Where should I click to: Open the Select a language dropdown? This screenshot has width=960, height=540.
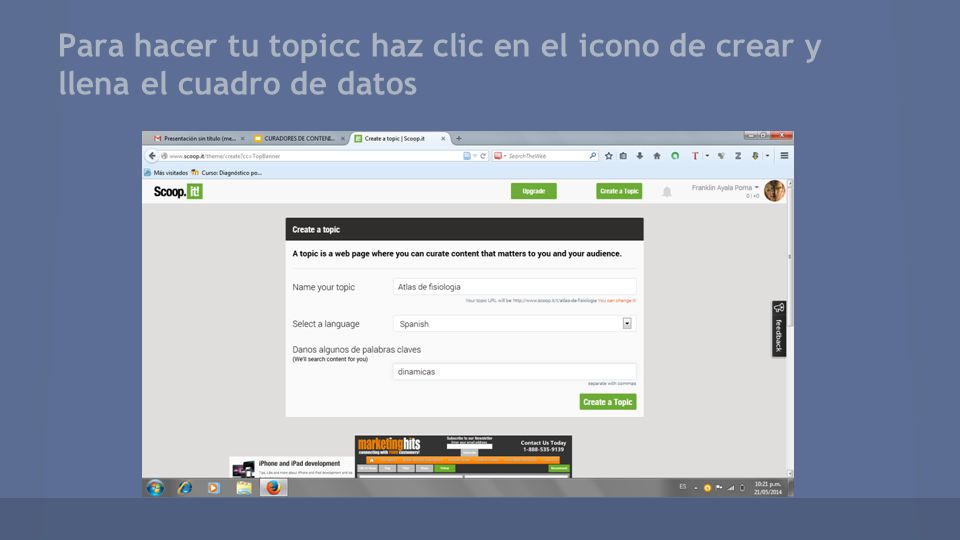514,323
